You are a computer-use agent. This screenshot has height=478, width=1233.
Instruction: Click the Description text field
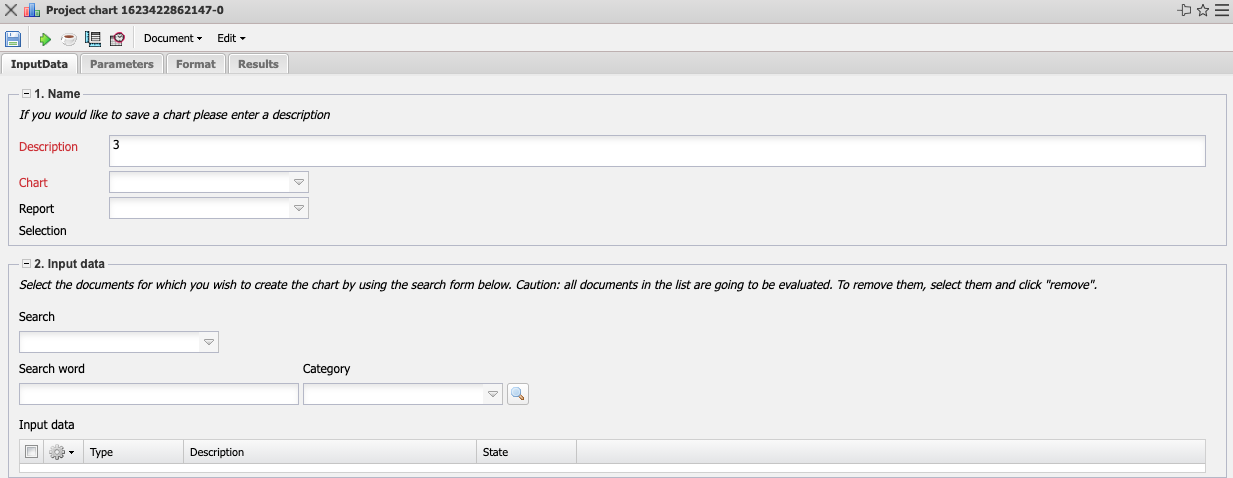tap(657, 150)
